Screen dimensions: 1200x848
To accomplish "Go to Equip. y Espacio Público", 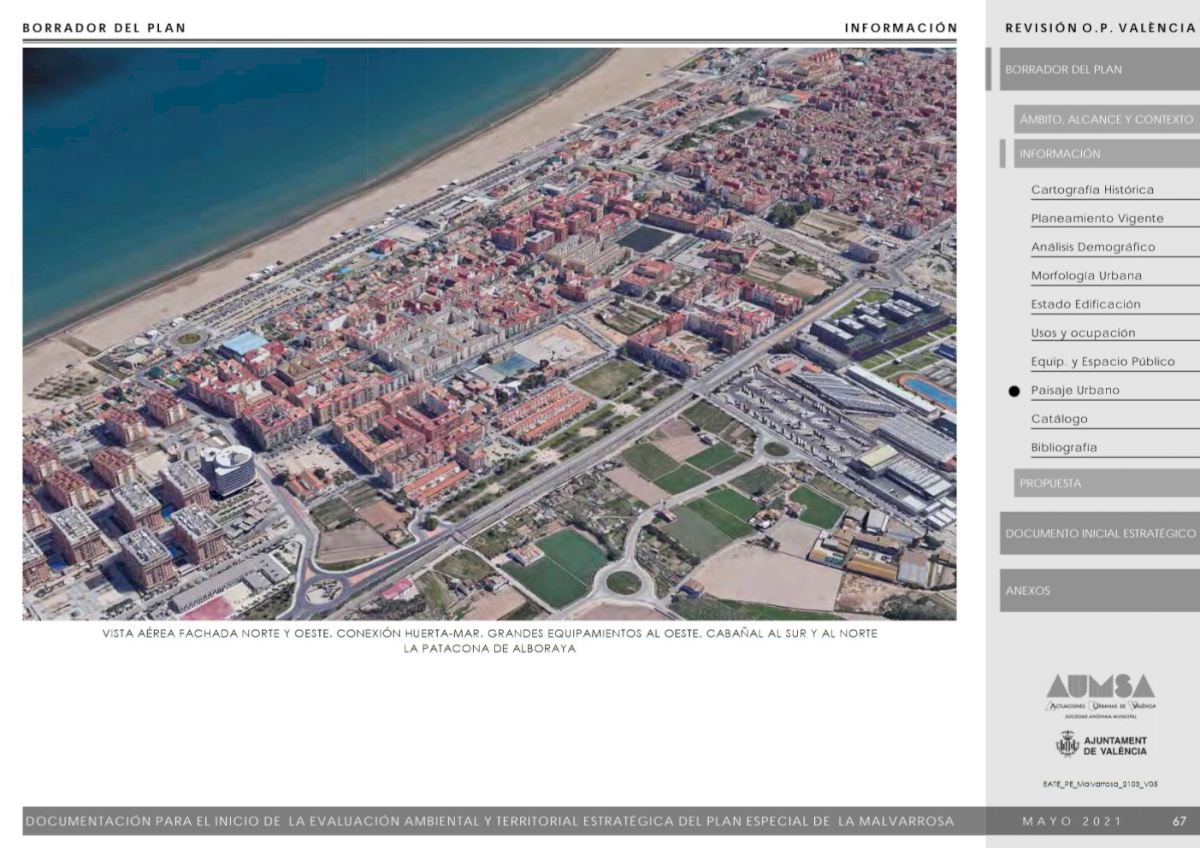I will (1102, 362).
